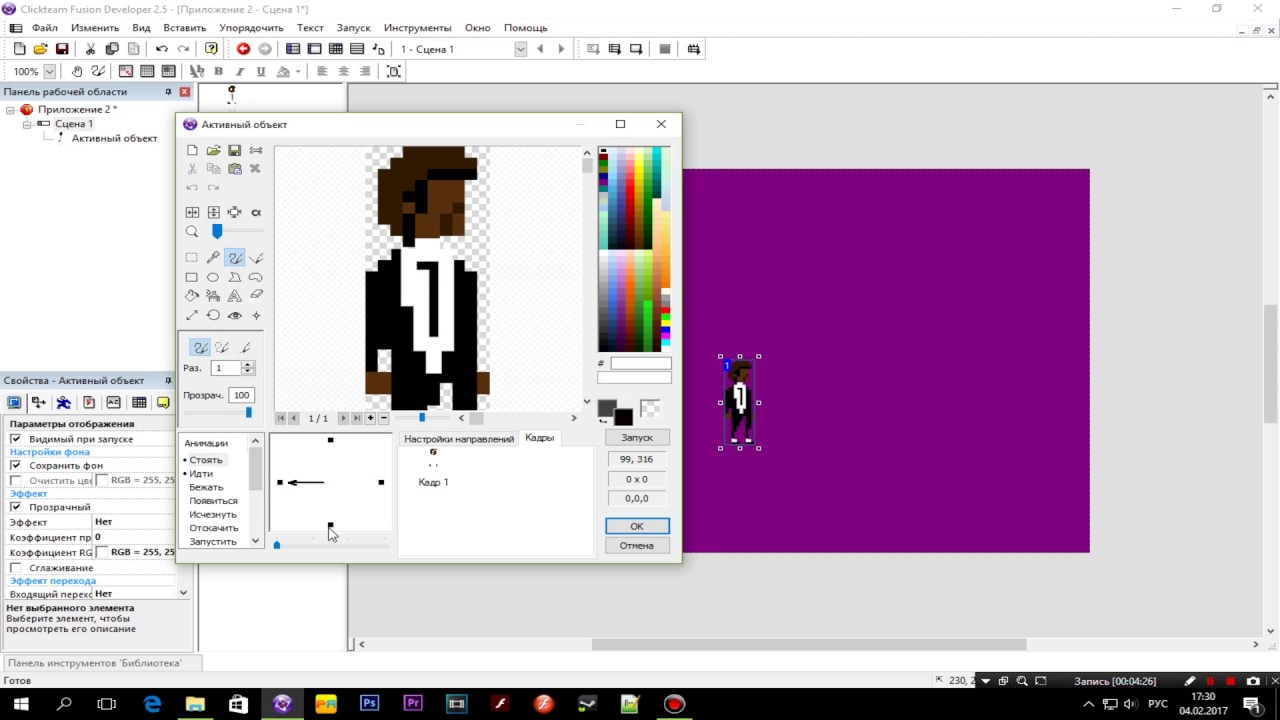Toggle 'Сохранить фон' checkbox
The height and width of the screenshot is (720, 1280).
tap(15, 466)
